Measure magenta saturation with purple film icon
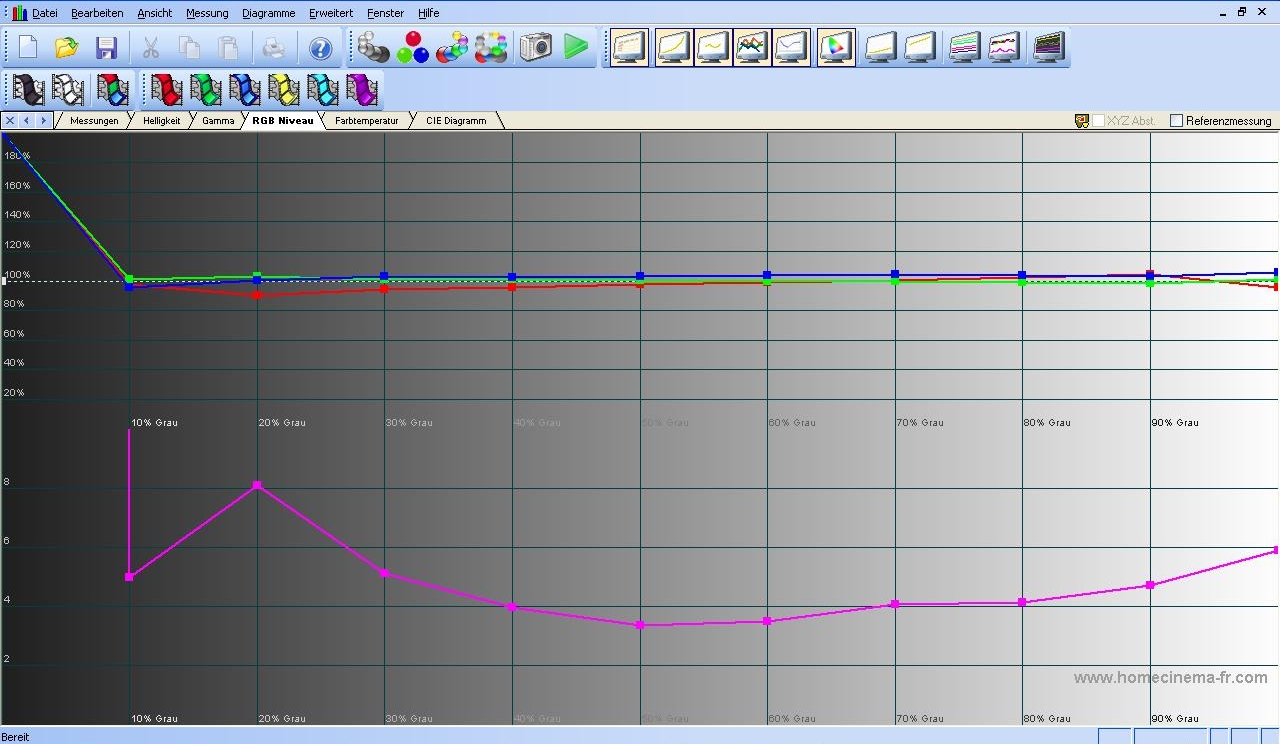1280x744 pixels. (362, 90)
